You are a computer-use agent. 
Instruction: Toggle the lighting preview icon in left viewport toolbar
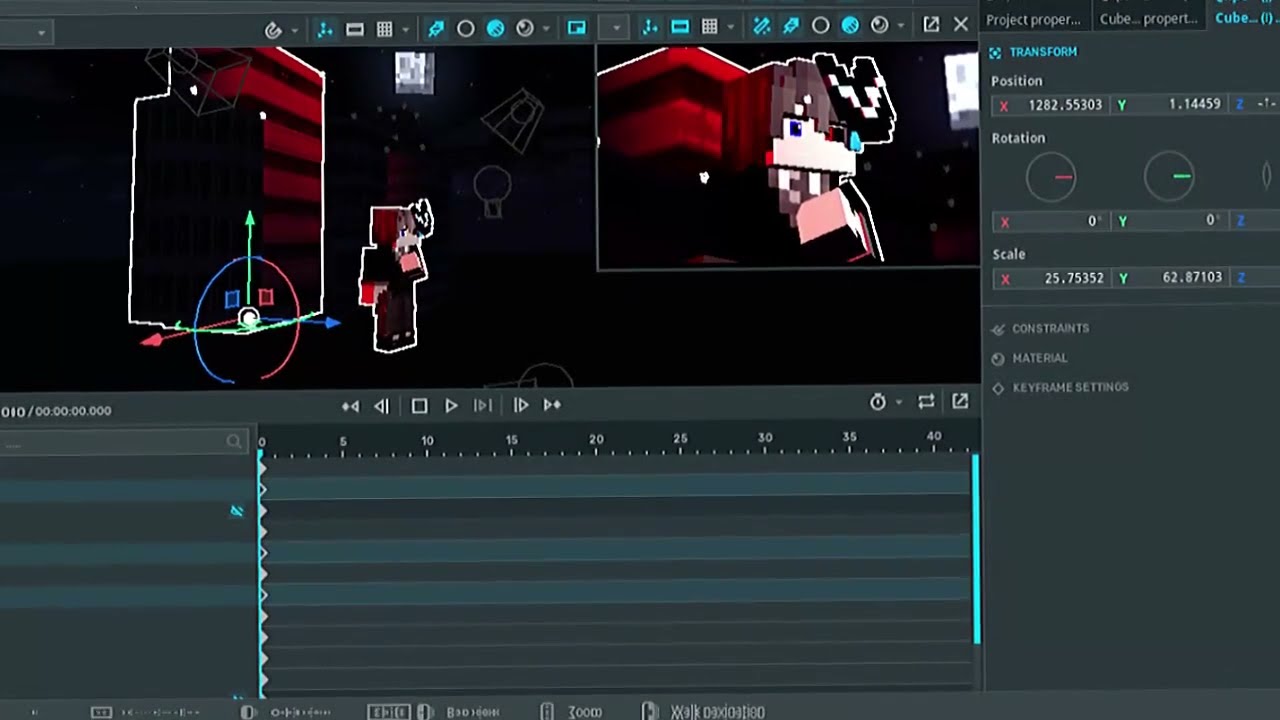[x=436, y=29]
